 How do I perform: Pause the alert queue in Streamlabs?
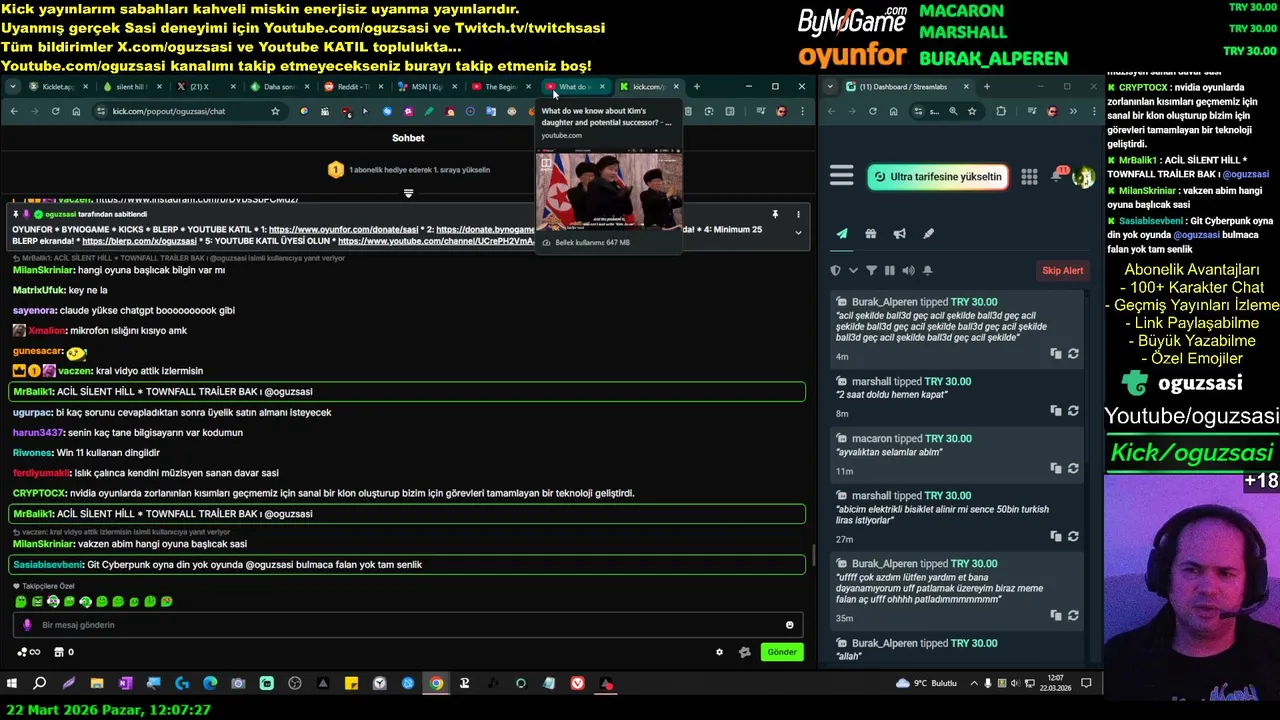[889, 270]
